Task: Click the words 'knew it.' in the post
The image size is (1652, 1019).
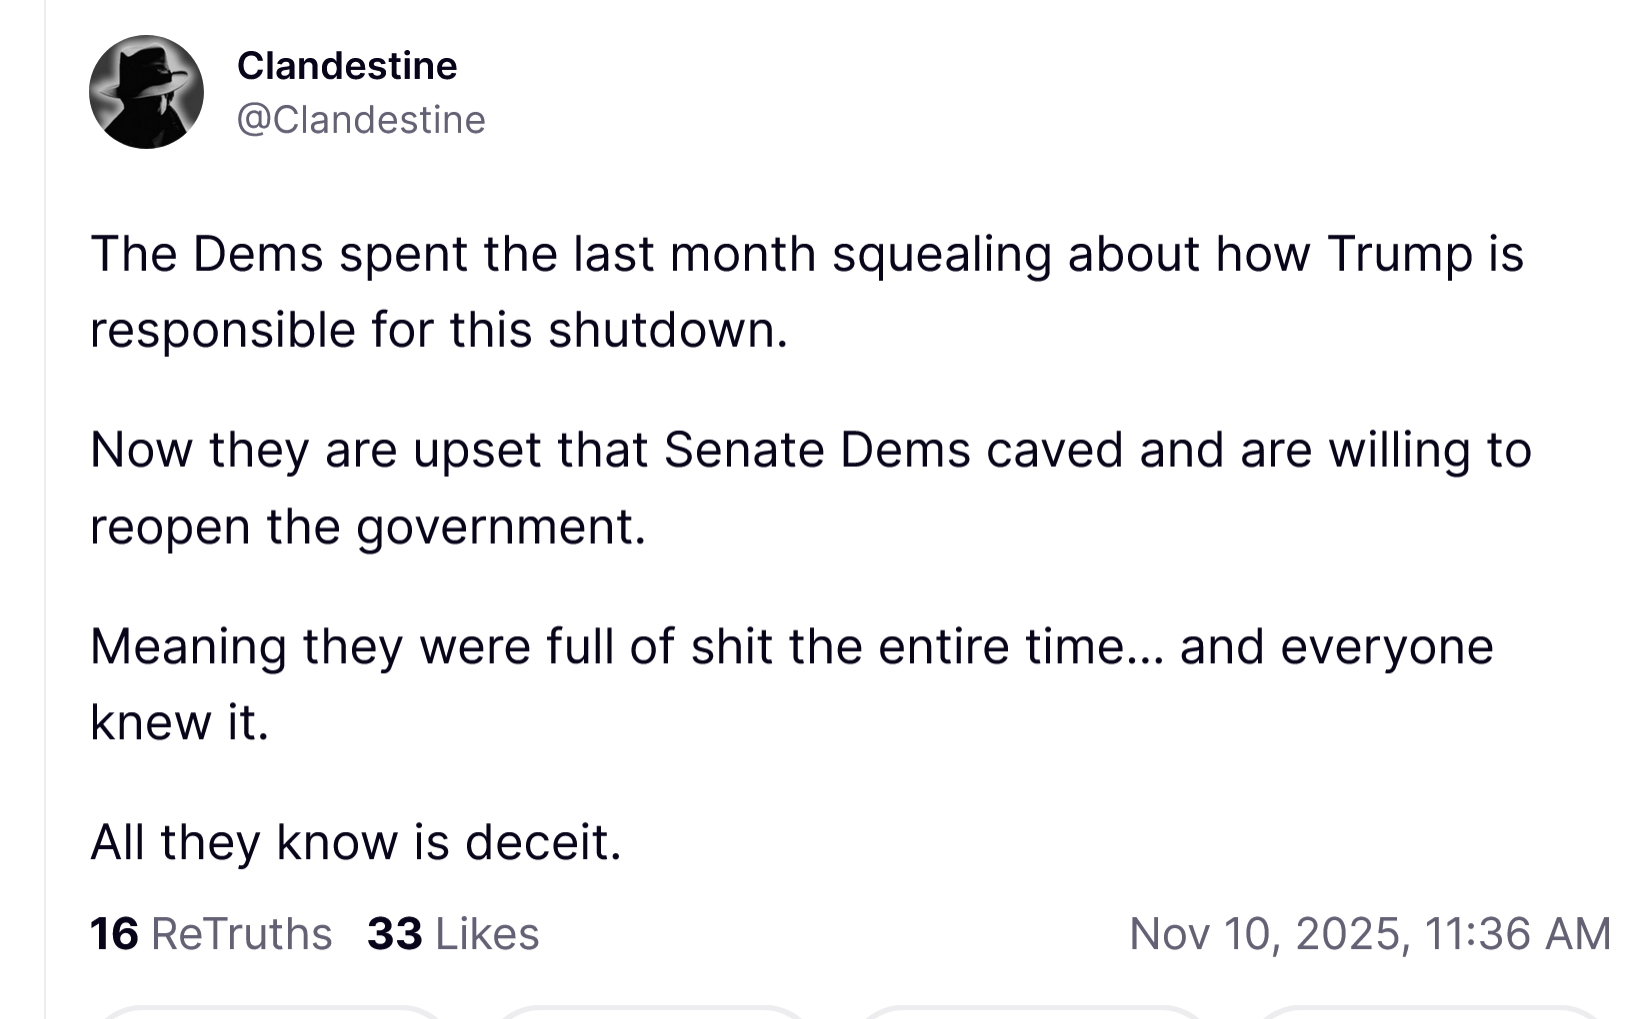Action: 180,722
